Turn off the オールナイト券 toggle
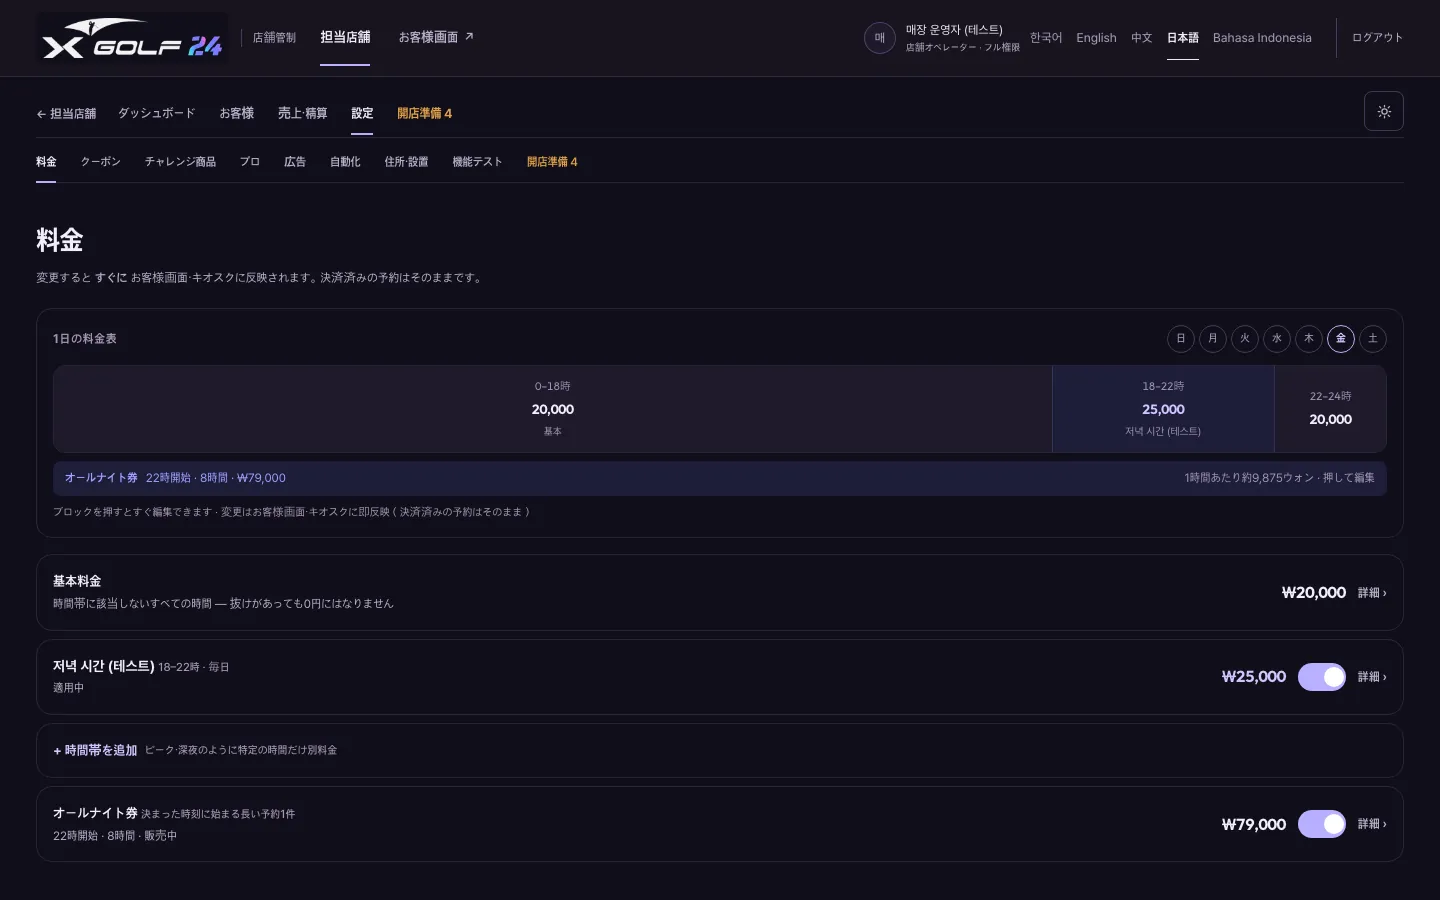Screen dimensions: 1440x900 click(x=1322, y=824)
